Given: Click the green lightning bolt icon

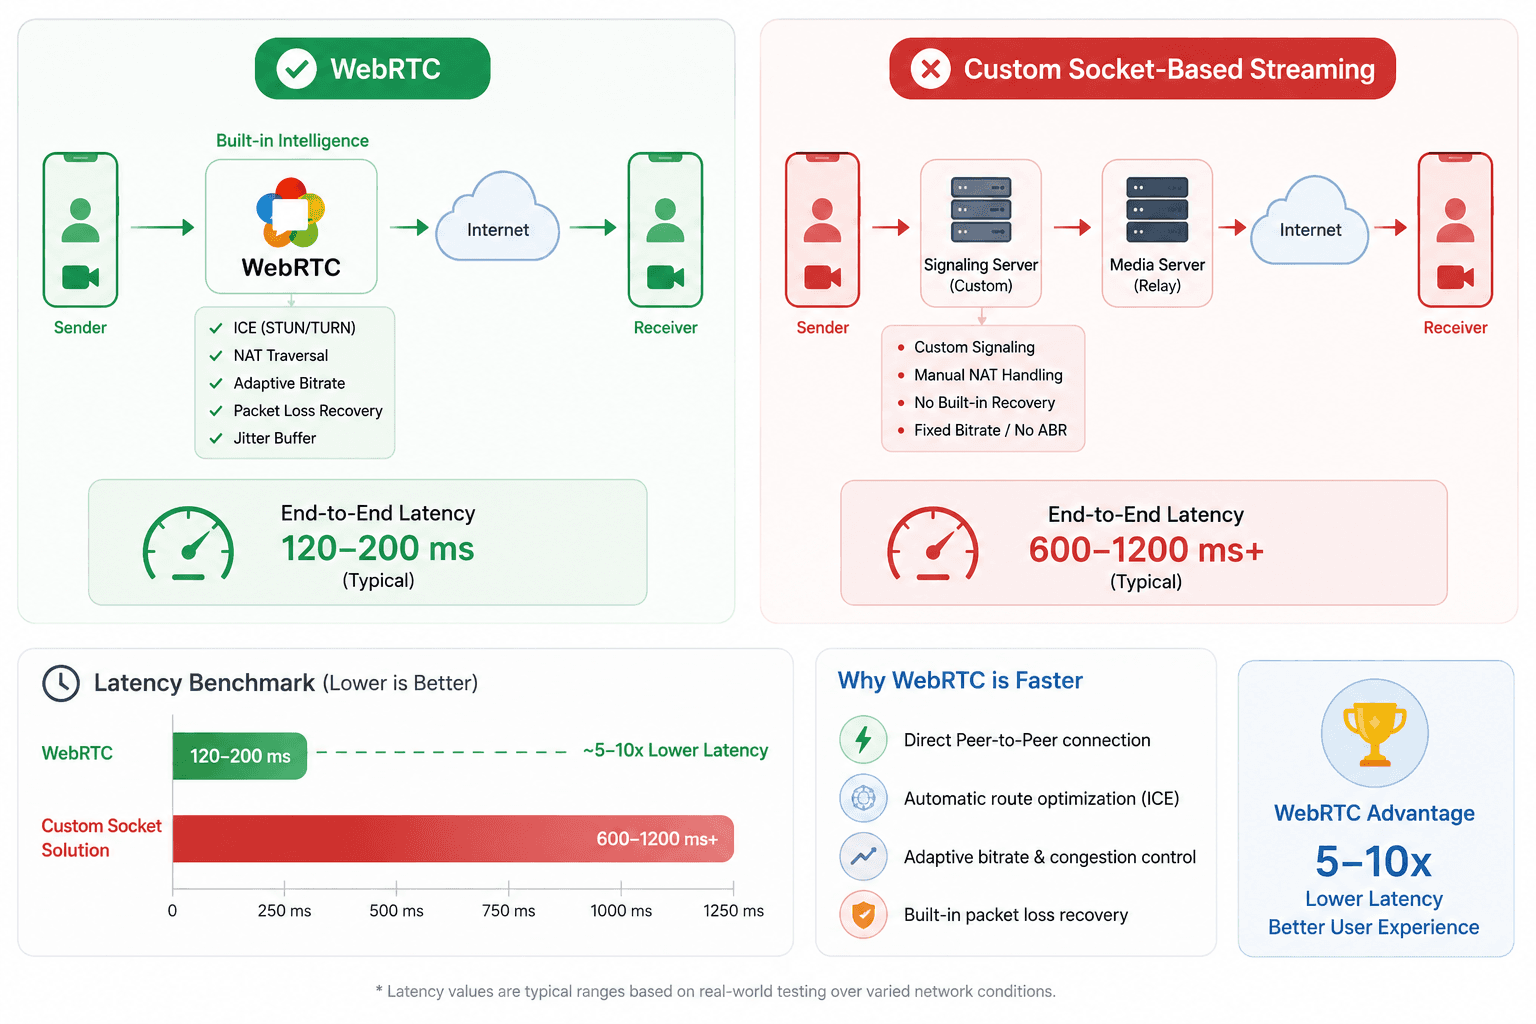Looking at the screenshot, I should tap(863, 740).
